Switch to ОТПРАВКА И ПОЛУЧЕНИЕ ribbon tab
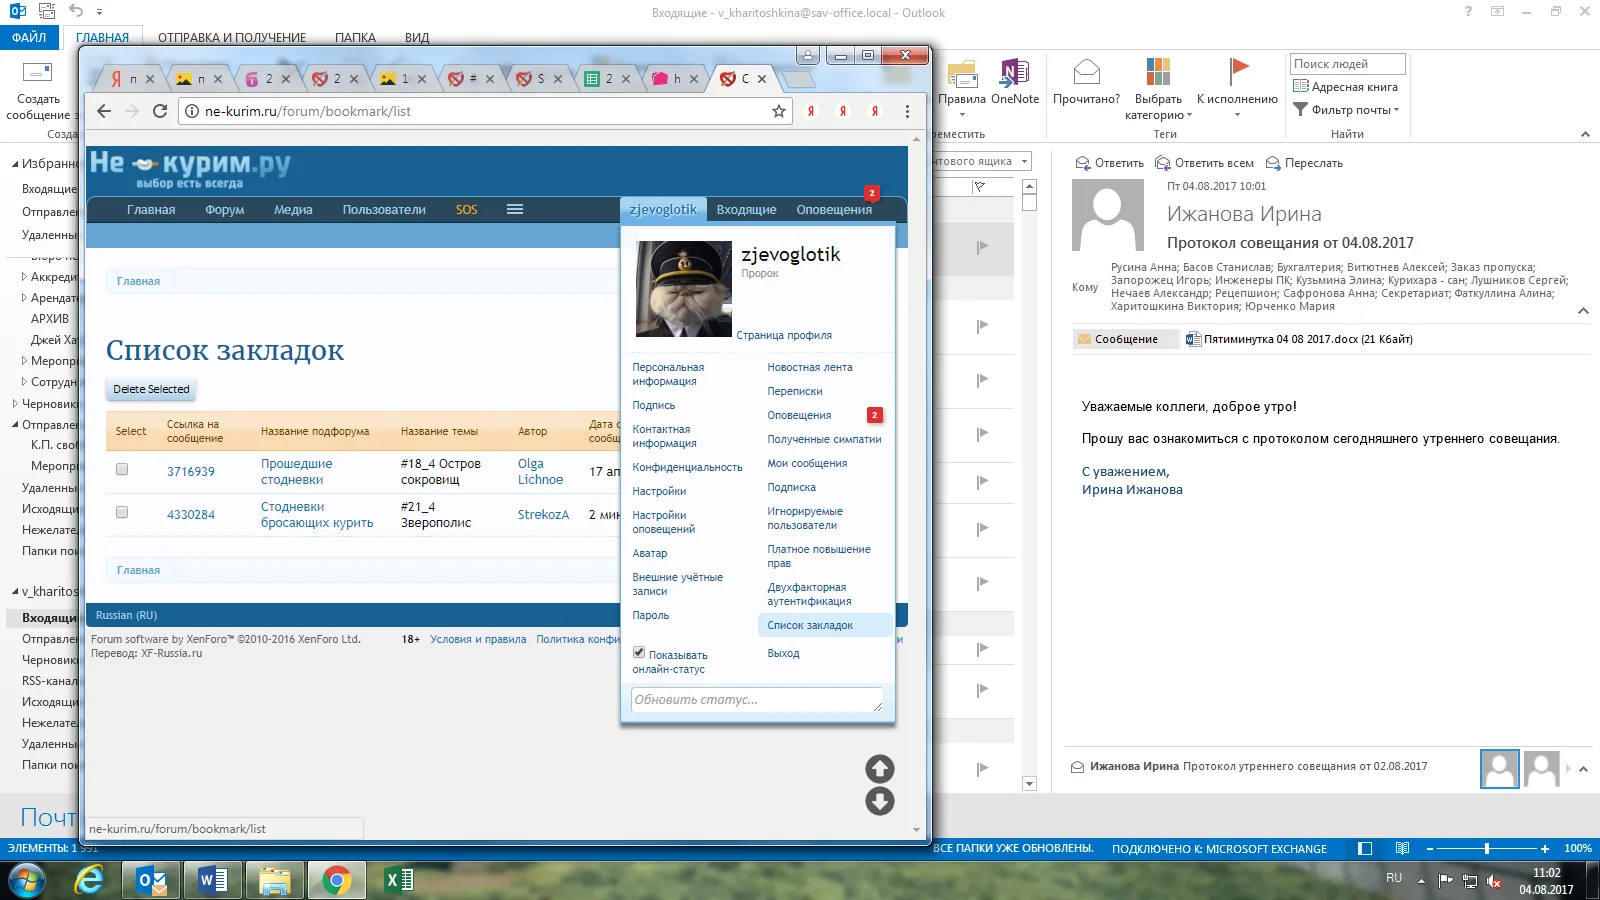Screen dimensions: 1600x900 pyautogui.click(x=232, y=38)
